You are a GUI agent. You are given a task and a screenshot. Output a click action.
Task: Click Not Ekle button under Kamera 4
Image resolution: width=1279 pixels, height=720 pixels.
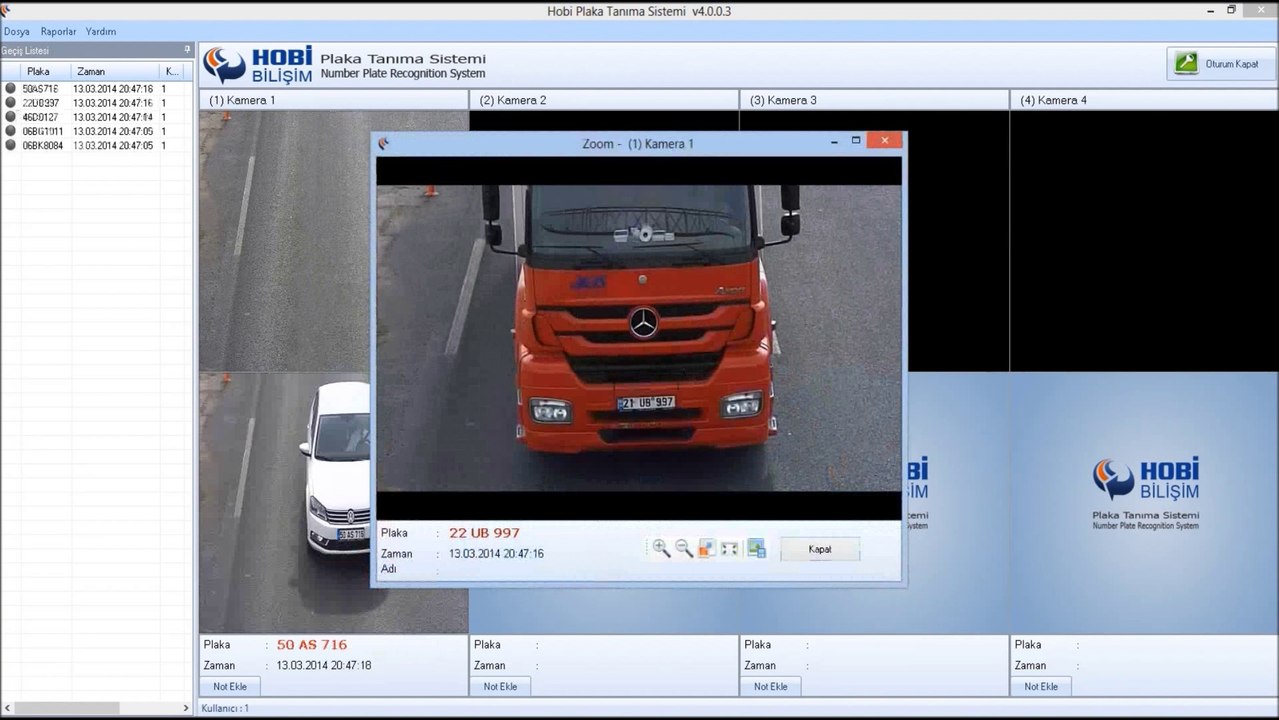1041,687
